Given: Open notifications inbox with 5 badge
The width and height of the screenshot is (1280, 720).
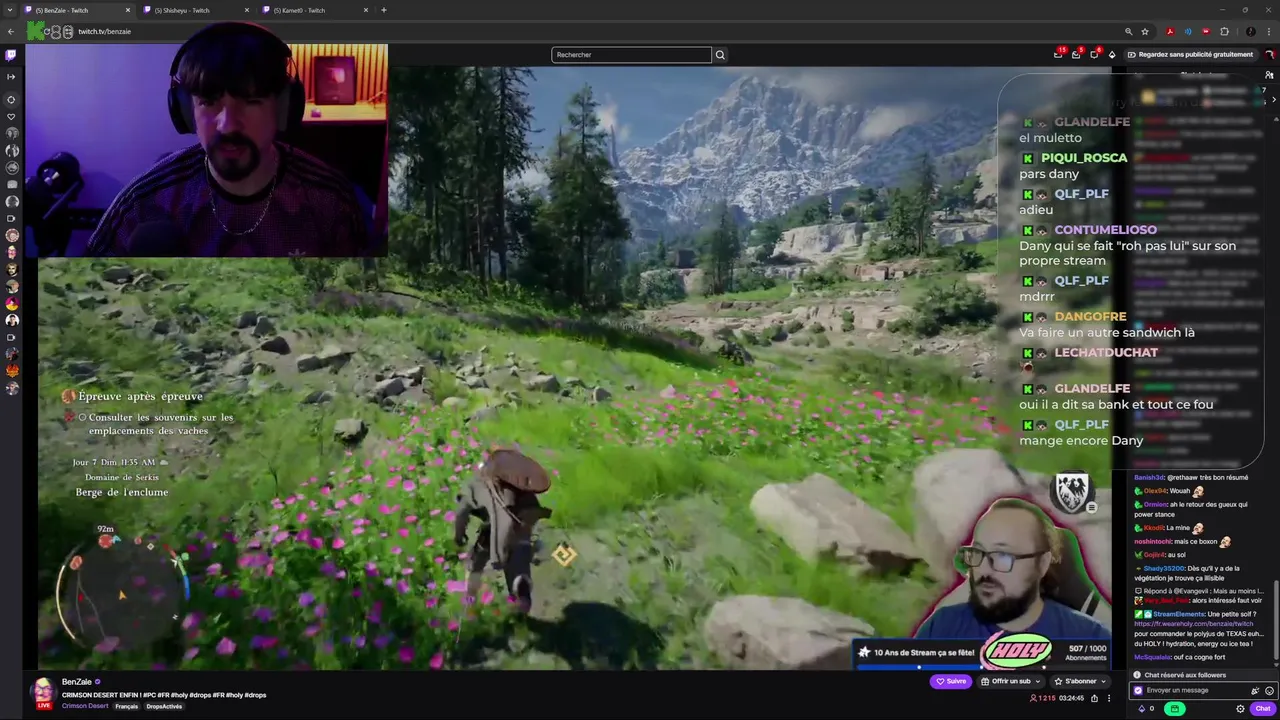Looking at the screenshot, I should point(1076,54).
